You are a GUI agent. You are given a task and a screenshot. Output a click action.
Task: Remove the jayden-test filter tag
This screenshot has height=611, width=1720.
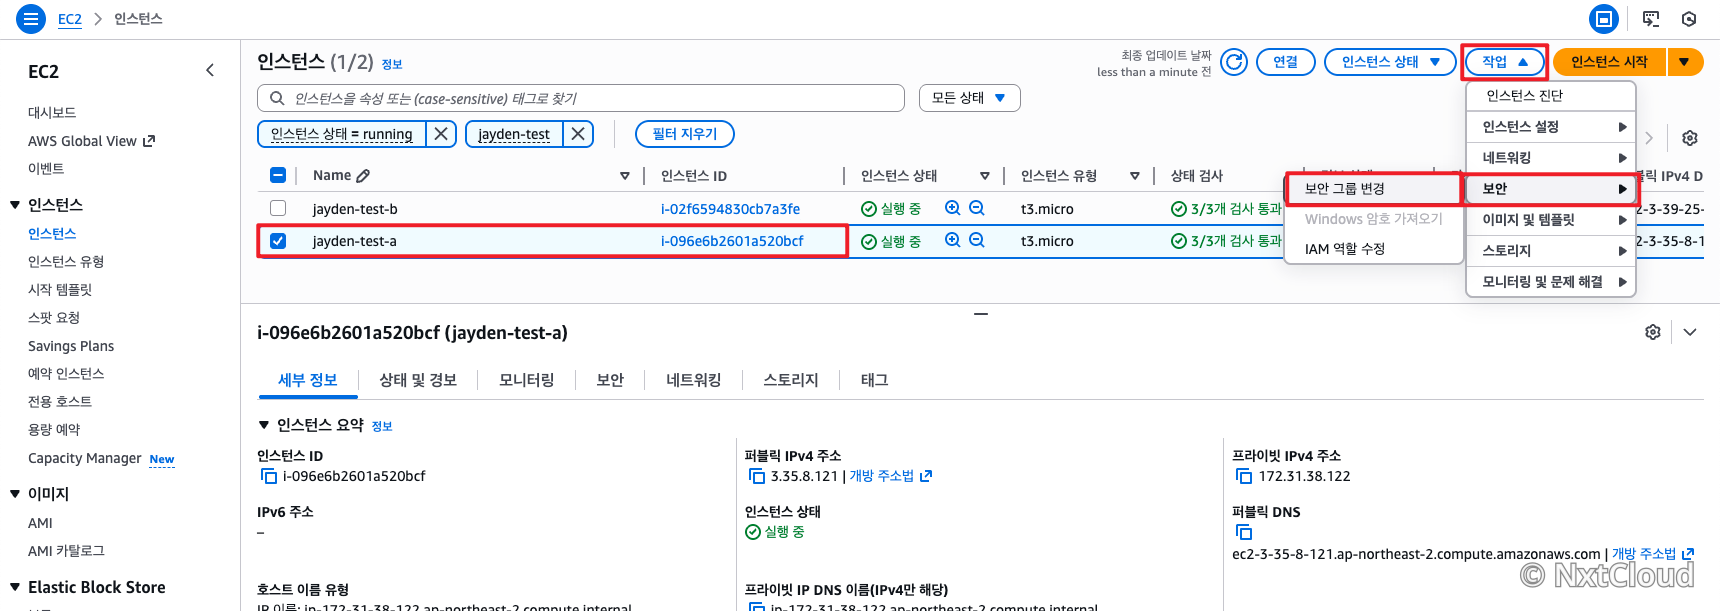(578, 134)
